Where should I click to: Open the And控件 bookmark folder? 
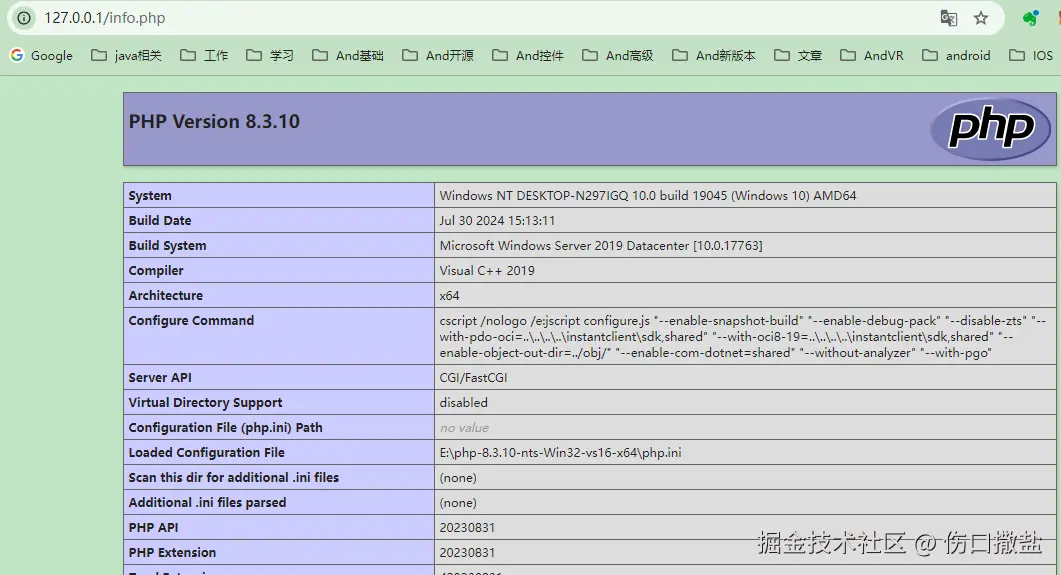(528, 55)
